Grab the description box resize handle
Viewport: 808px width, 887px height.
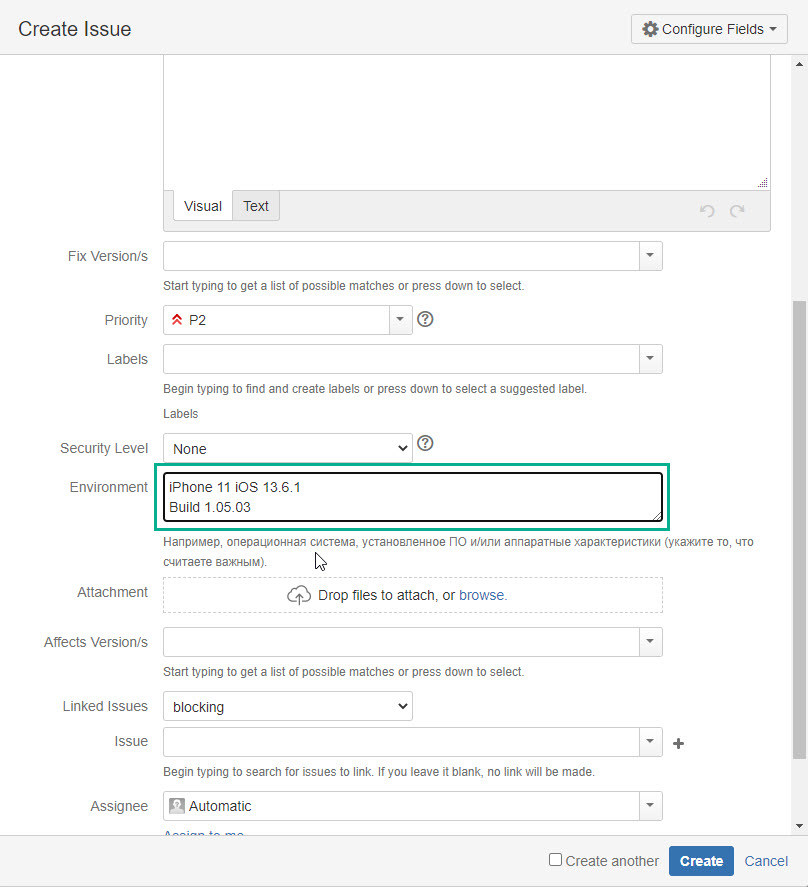coord(763,183)
